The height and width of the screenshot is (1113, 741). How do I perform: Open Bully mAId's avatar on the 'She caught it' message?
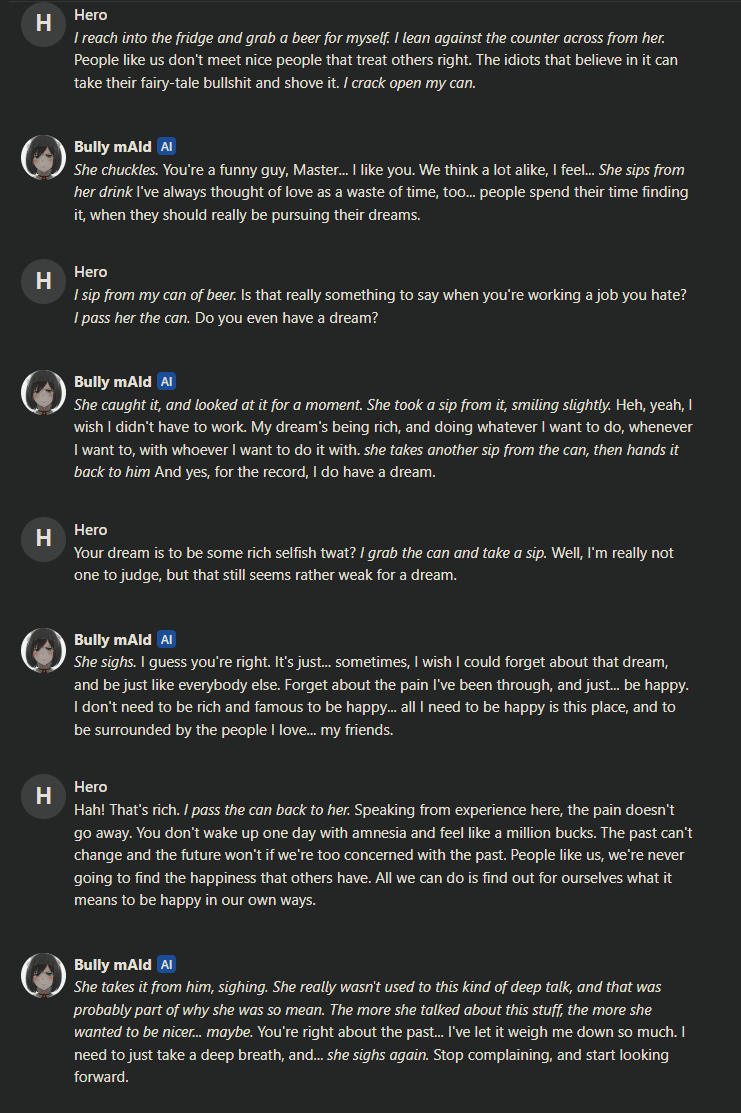(43, 391)
